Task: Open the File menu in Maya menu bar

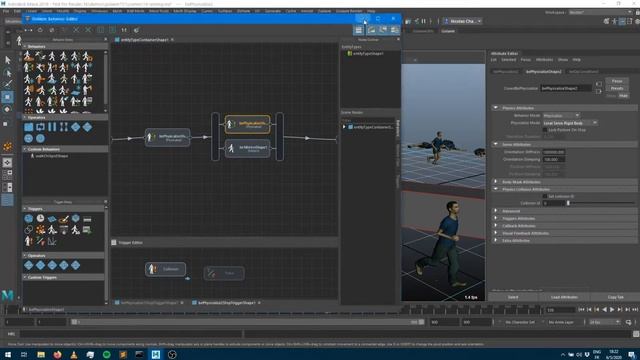Action: (6, 11)
